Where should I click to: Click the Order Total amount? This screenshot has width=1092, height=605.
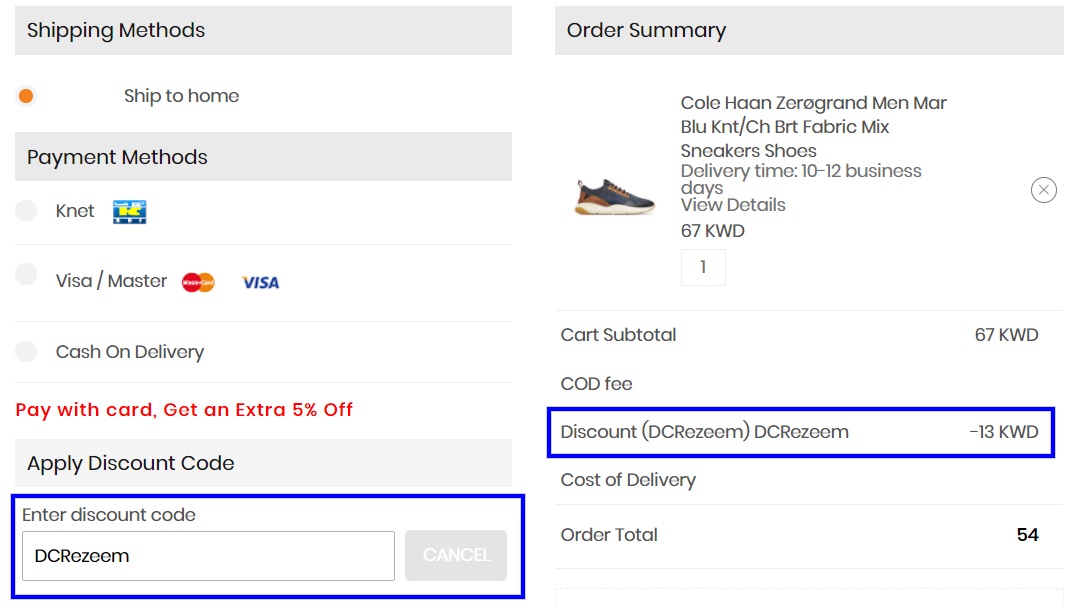[1027, 535]
